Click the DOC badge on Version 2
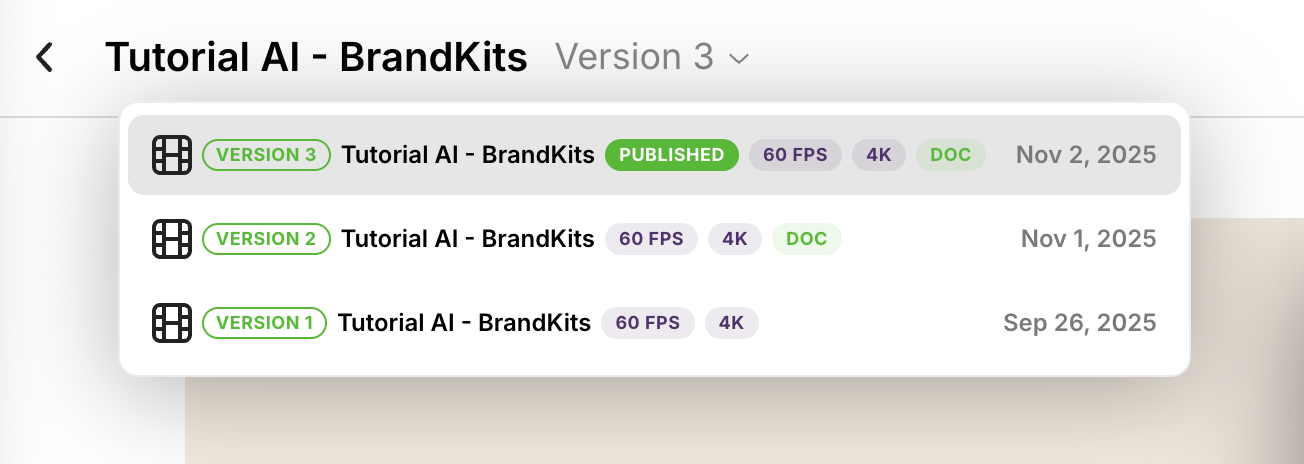 coord(807,239)
